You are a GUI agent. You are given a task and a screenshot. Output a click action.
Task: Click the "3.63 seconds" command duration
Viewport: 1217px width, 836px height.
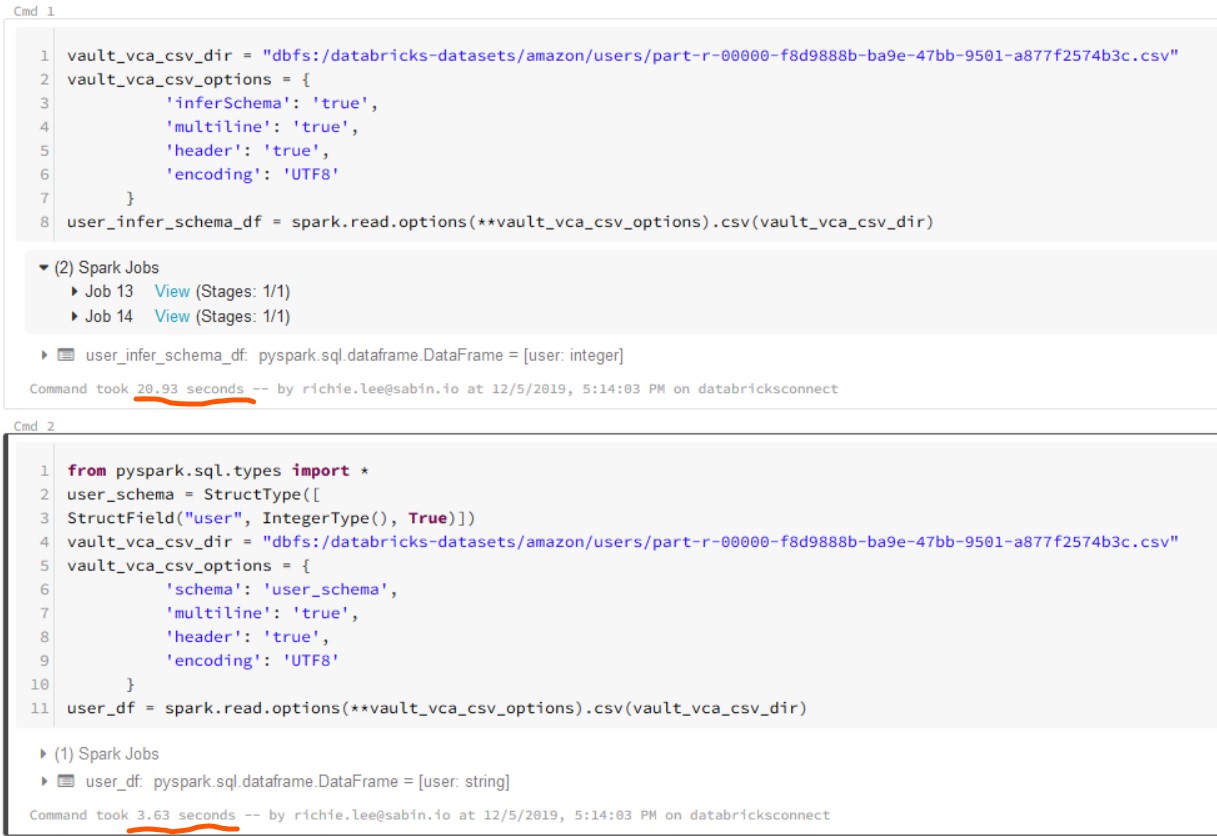186,815
